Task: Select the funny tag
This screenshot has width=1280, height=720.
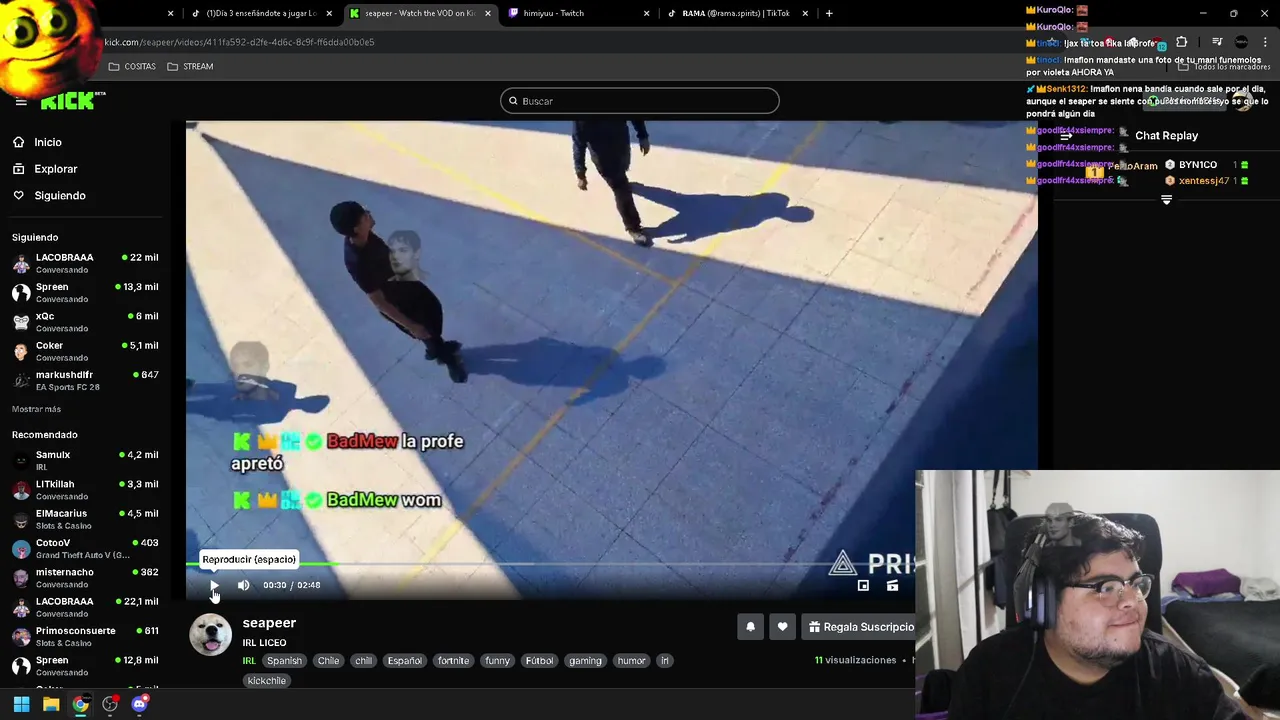Action: pyautogui.click(x=497, y=661)
